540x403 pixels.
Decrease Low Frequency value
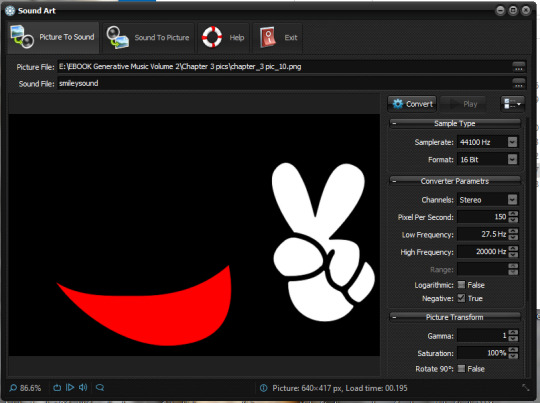pos(513,238)
